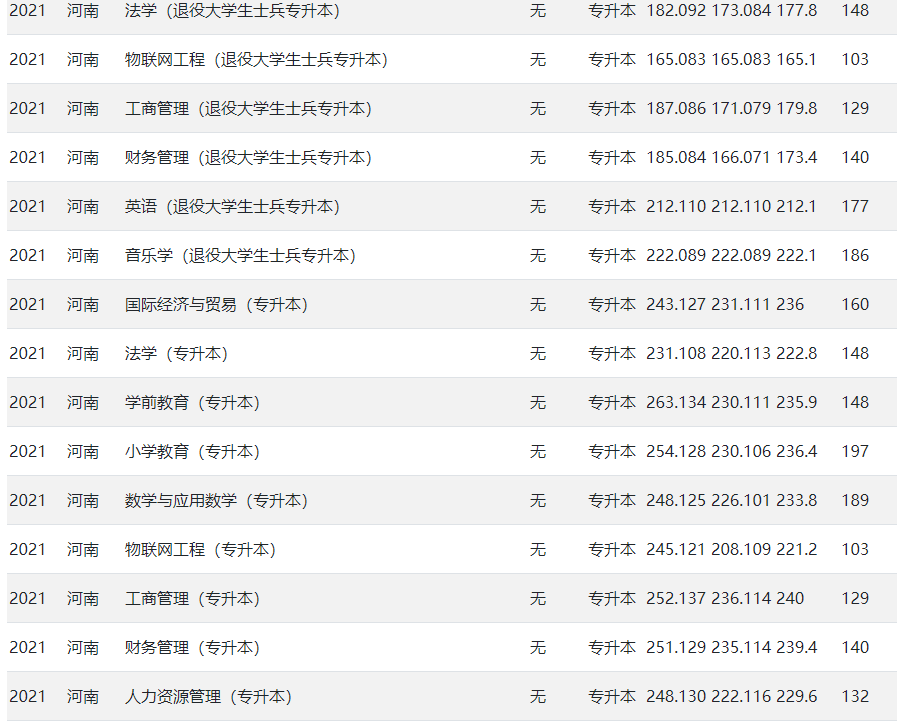Image resolution: width=899 pixels, height=724 pixels.
Task: Select average 222.1 in 音乐学 row
Action: (796, 256)
